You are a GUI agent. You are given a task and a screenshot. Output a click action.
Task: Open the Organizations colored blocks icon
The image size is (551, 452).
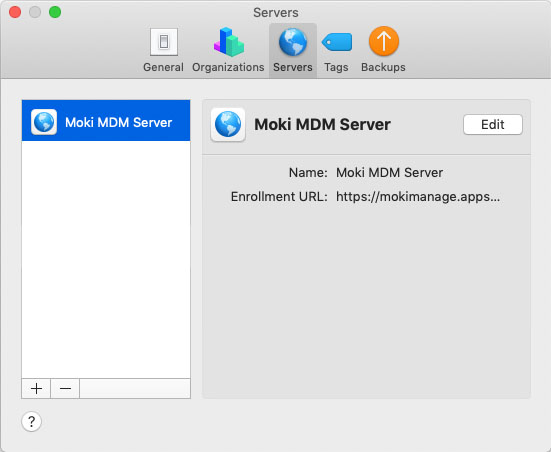click(229, 42)
